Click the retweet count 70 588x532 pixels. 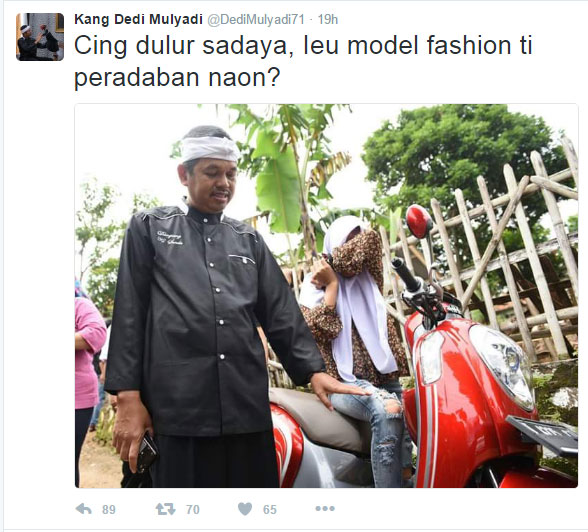pos(193,510)
